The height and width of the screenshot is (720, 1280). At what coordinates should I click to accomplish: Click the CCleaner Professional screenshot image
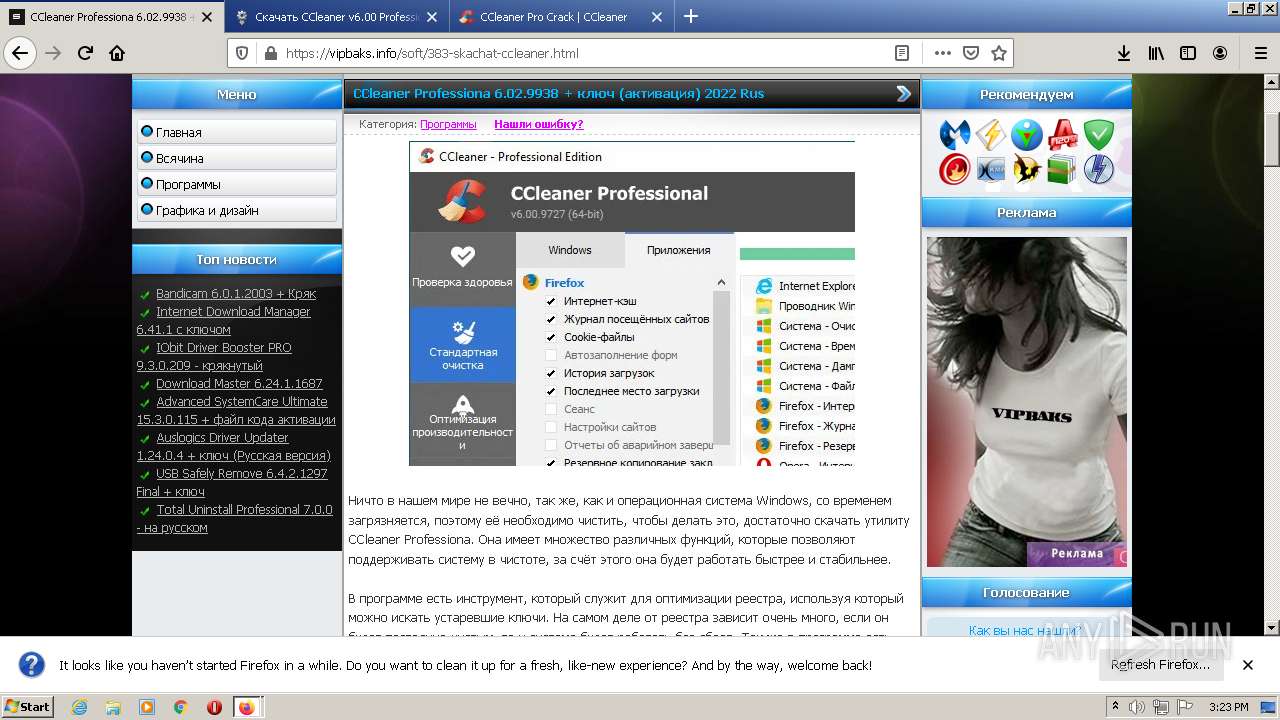(632, 303)
